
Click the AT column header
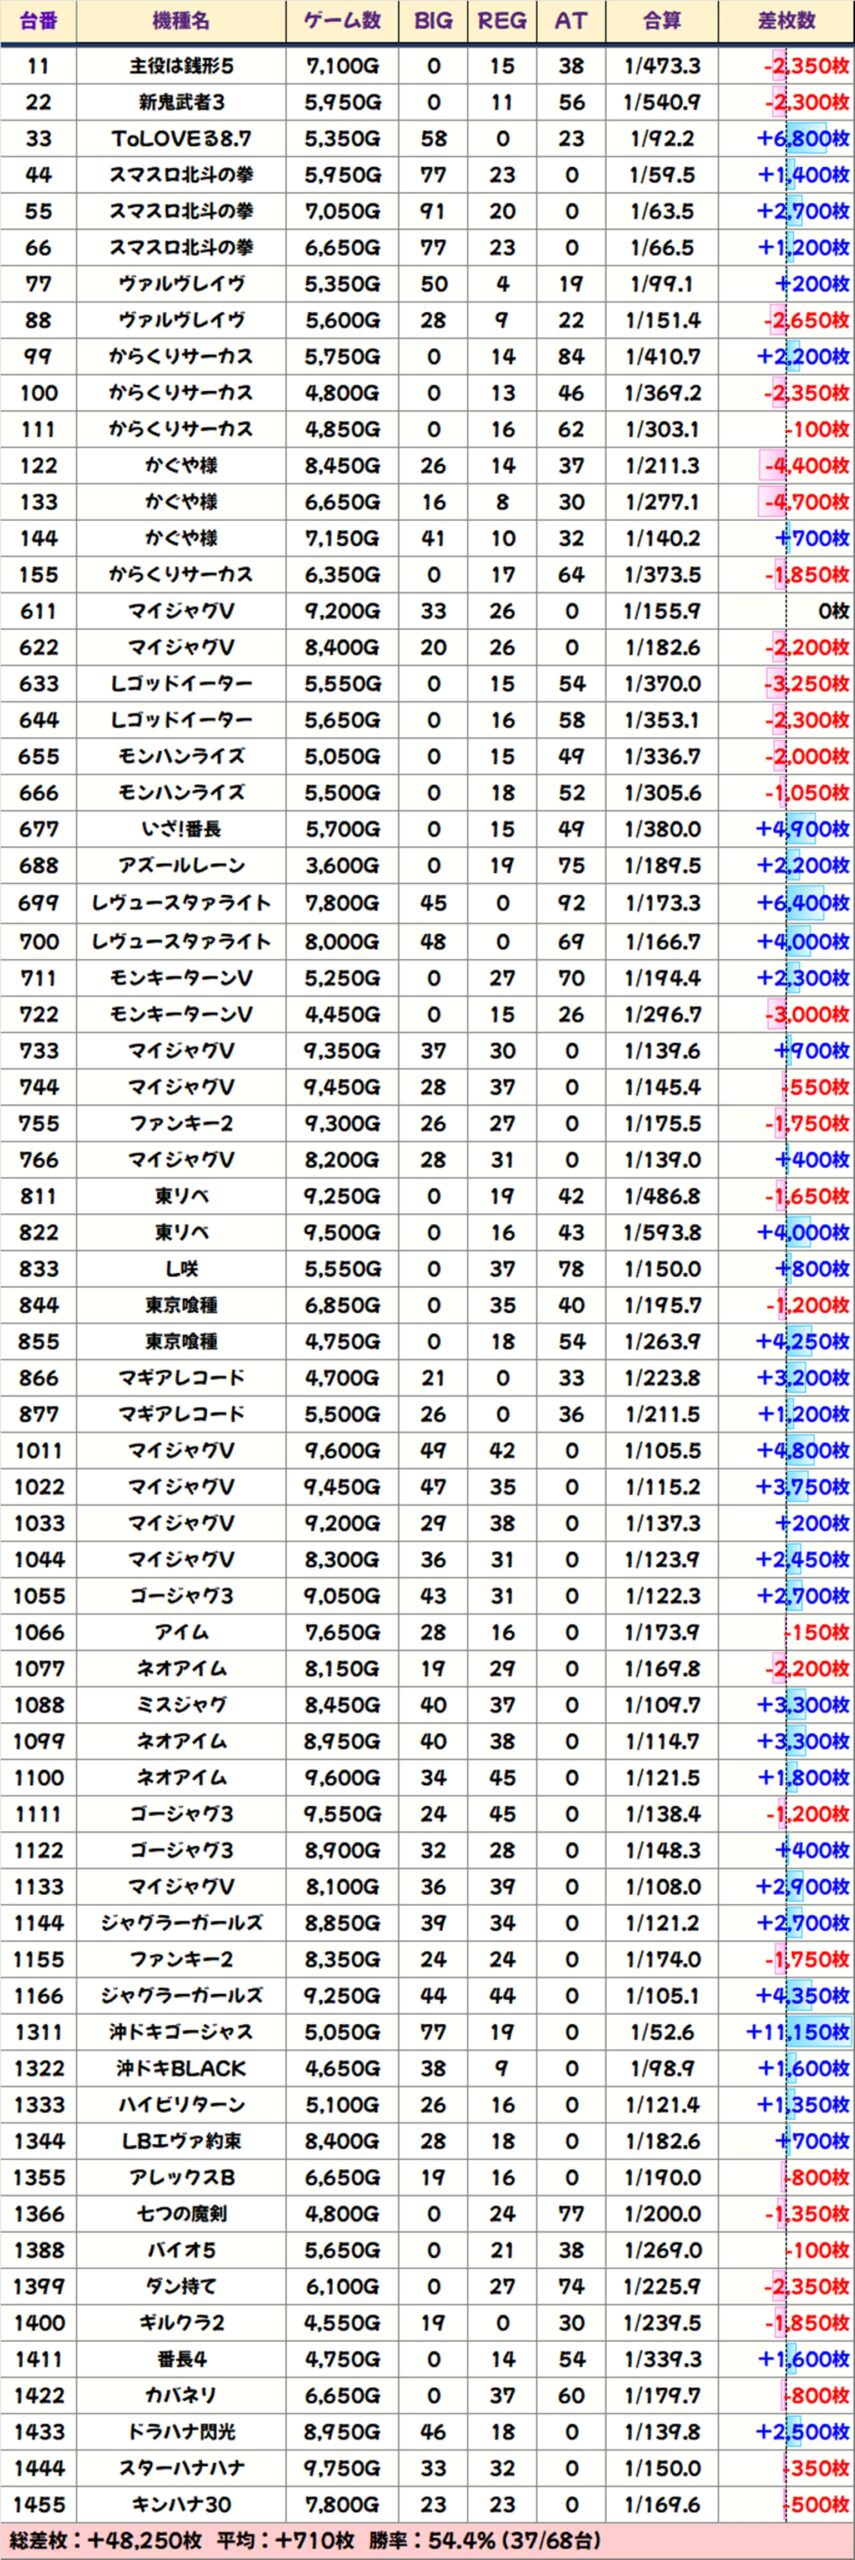571,21
